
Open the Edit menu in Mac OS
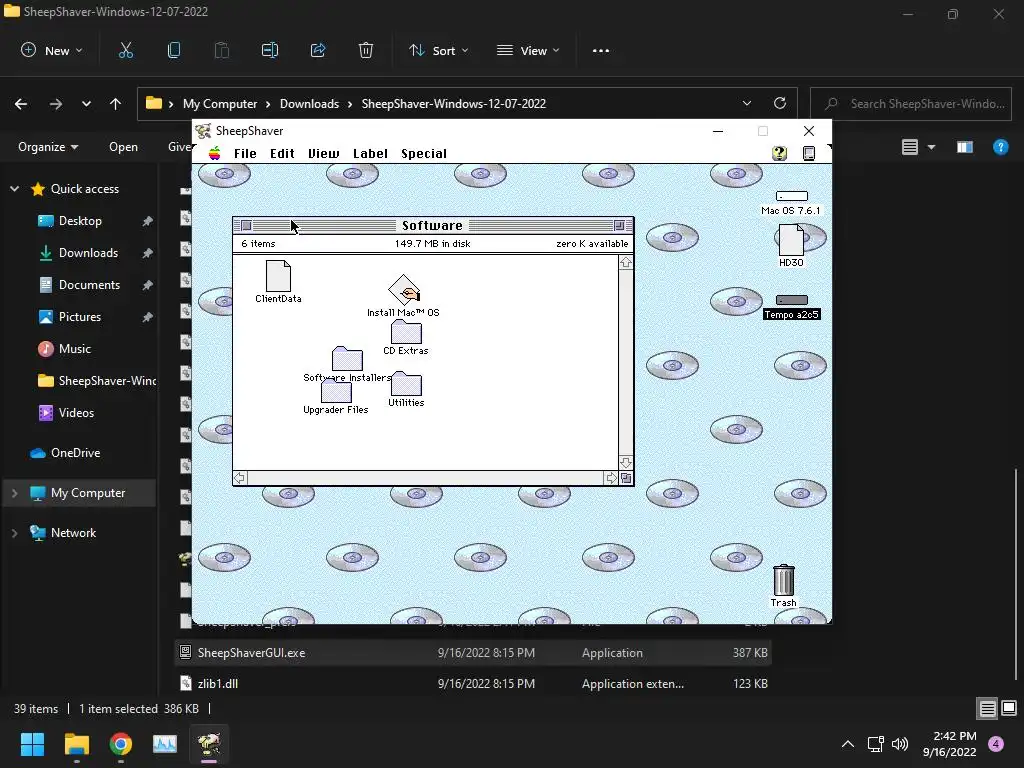click(x=282, y=153)
